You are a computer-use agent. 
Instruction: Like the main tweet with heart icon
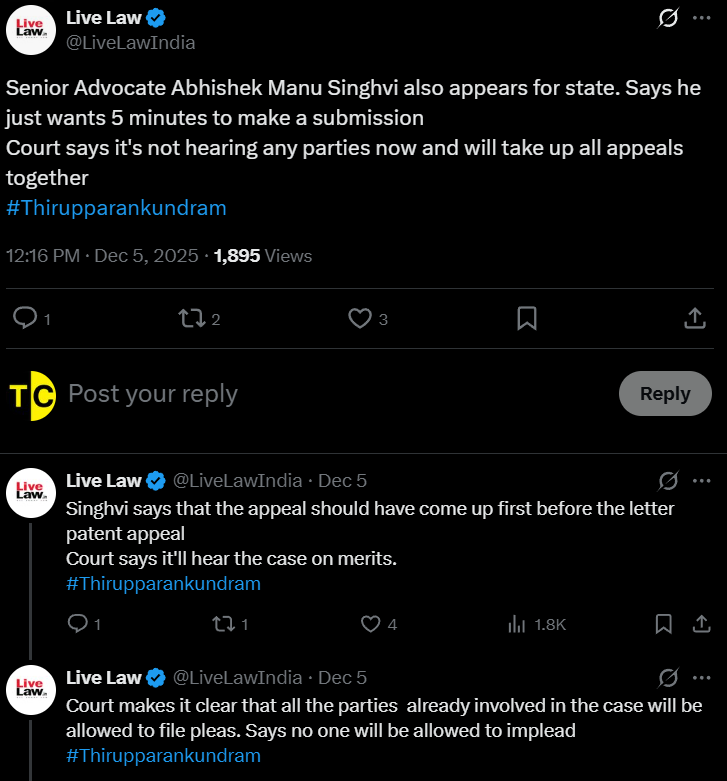pos(359,318)
